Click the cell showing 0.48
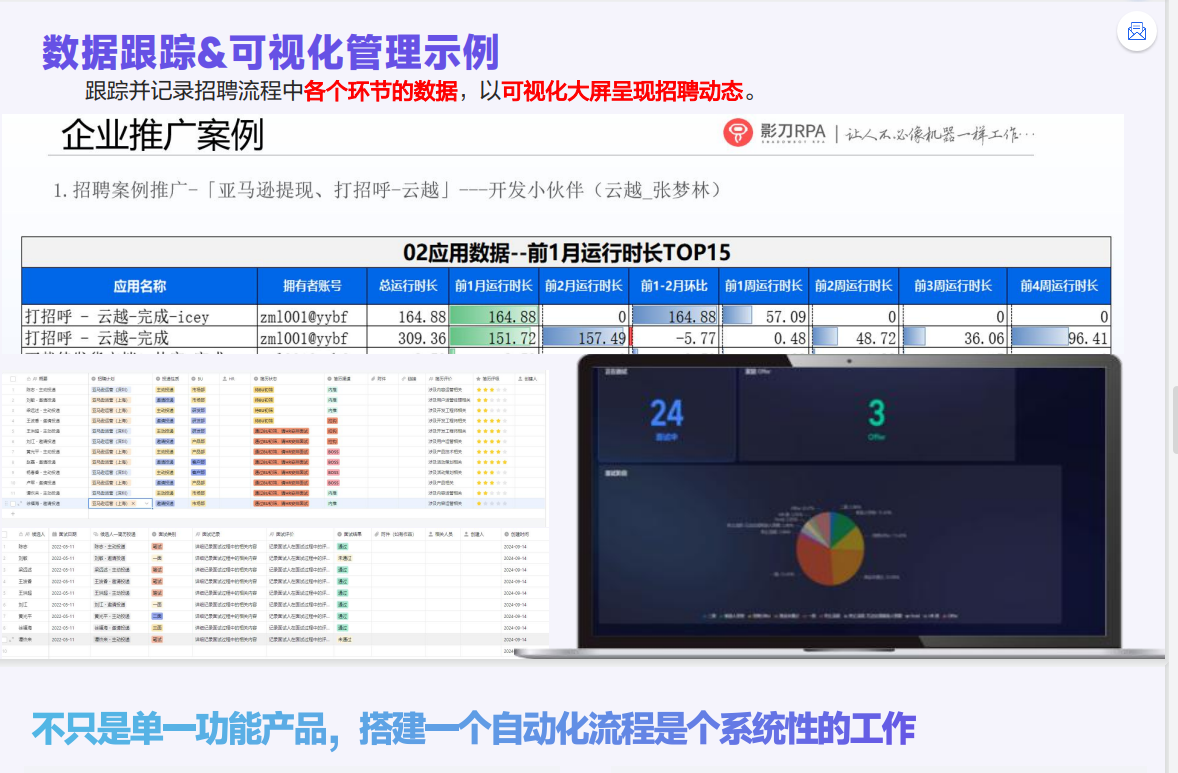This screenshot has height=773, width=1178. coord(763,338)
